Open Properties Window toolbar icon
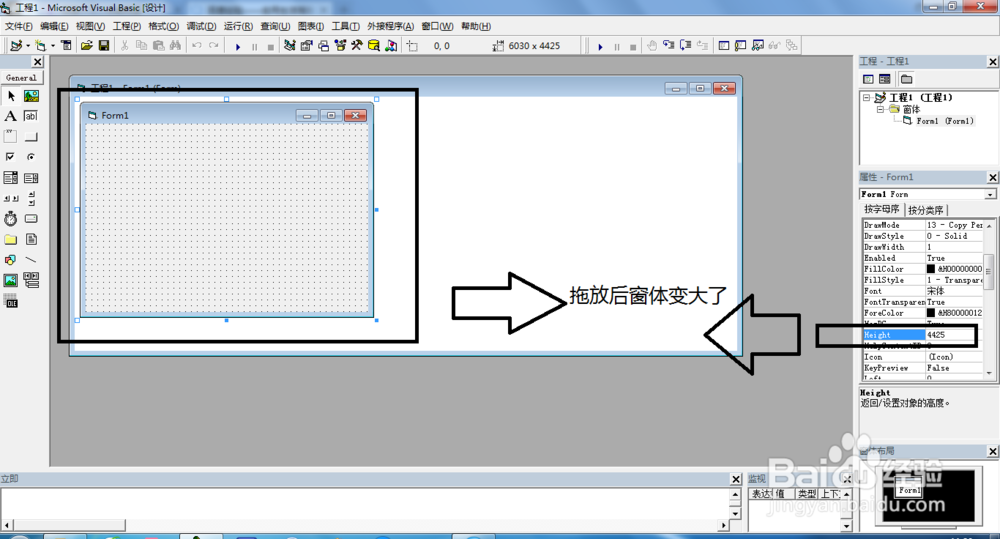The height and width of the screenshot is (539, 1000). coord(307,45)
